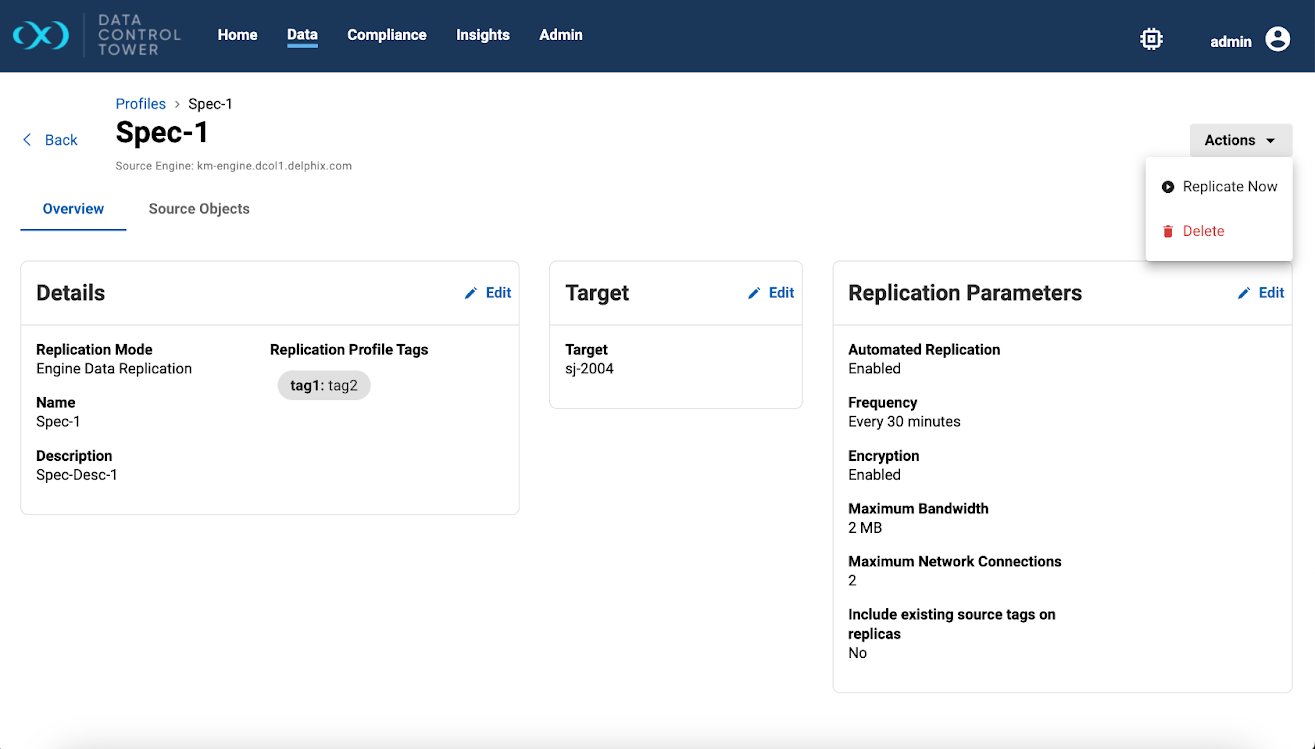Click the pencil icon in Details card
The width and height of the screenshot is (1315, 749).
tap(472, 293)
